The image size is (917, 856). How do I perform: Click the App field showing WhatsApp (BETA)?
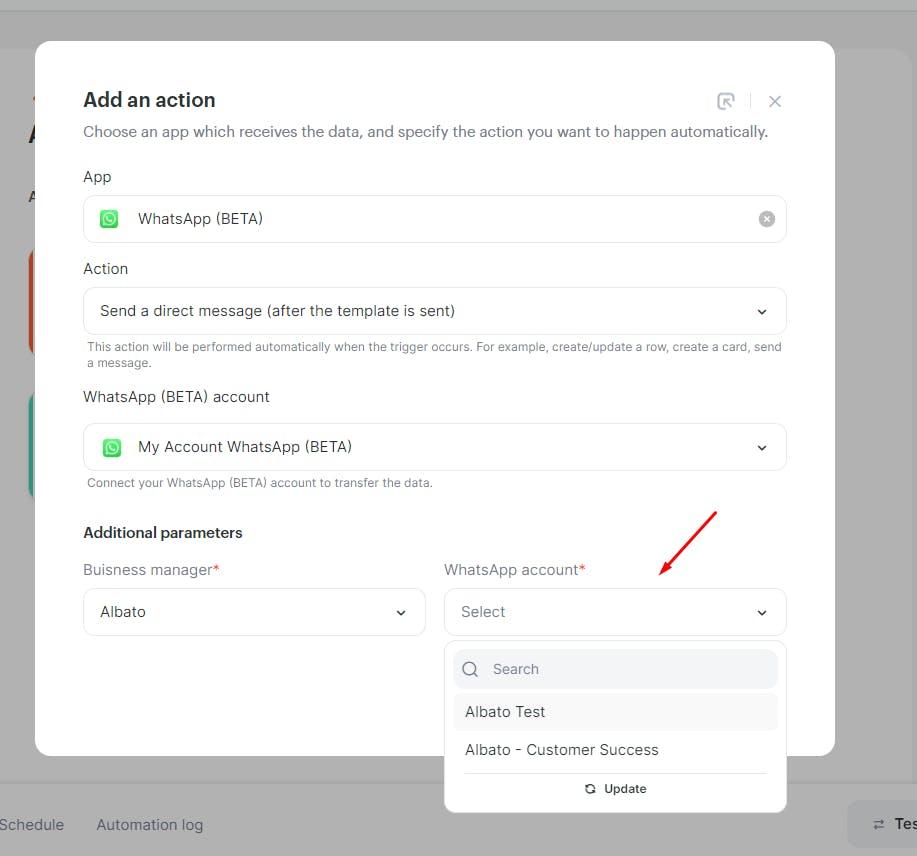[435, 219]
